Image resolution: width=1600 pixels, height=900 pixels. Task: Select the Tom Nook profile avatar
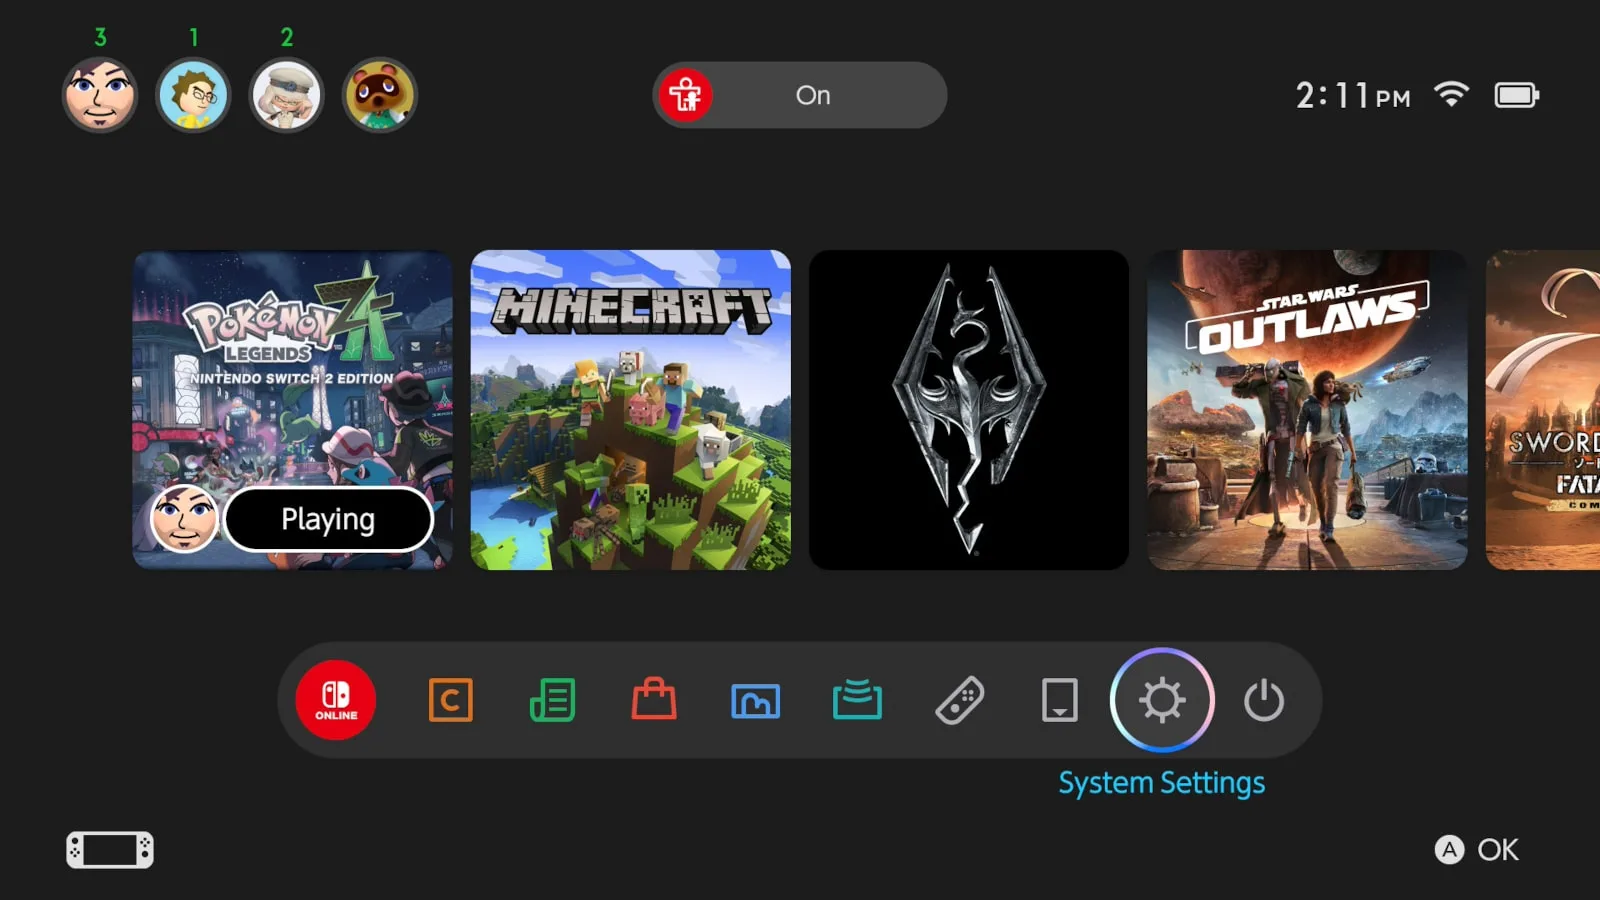(379, 95)
